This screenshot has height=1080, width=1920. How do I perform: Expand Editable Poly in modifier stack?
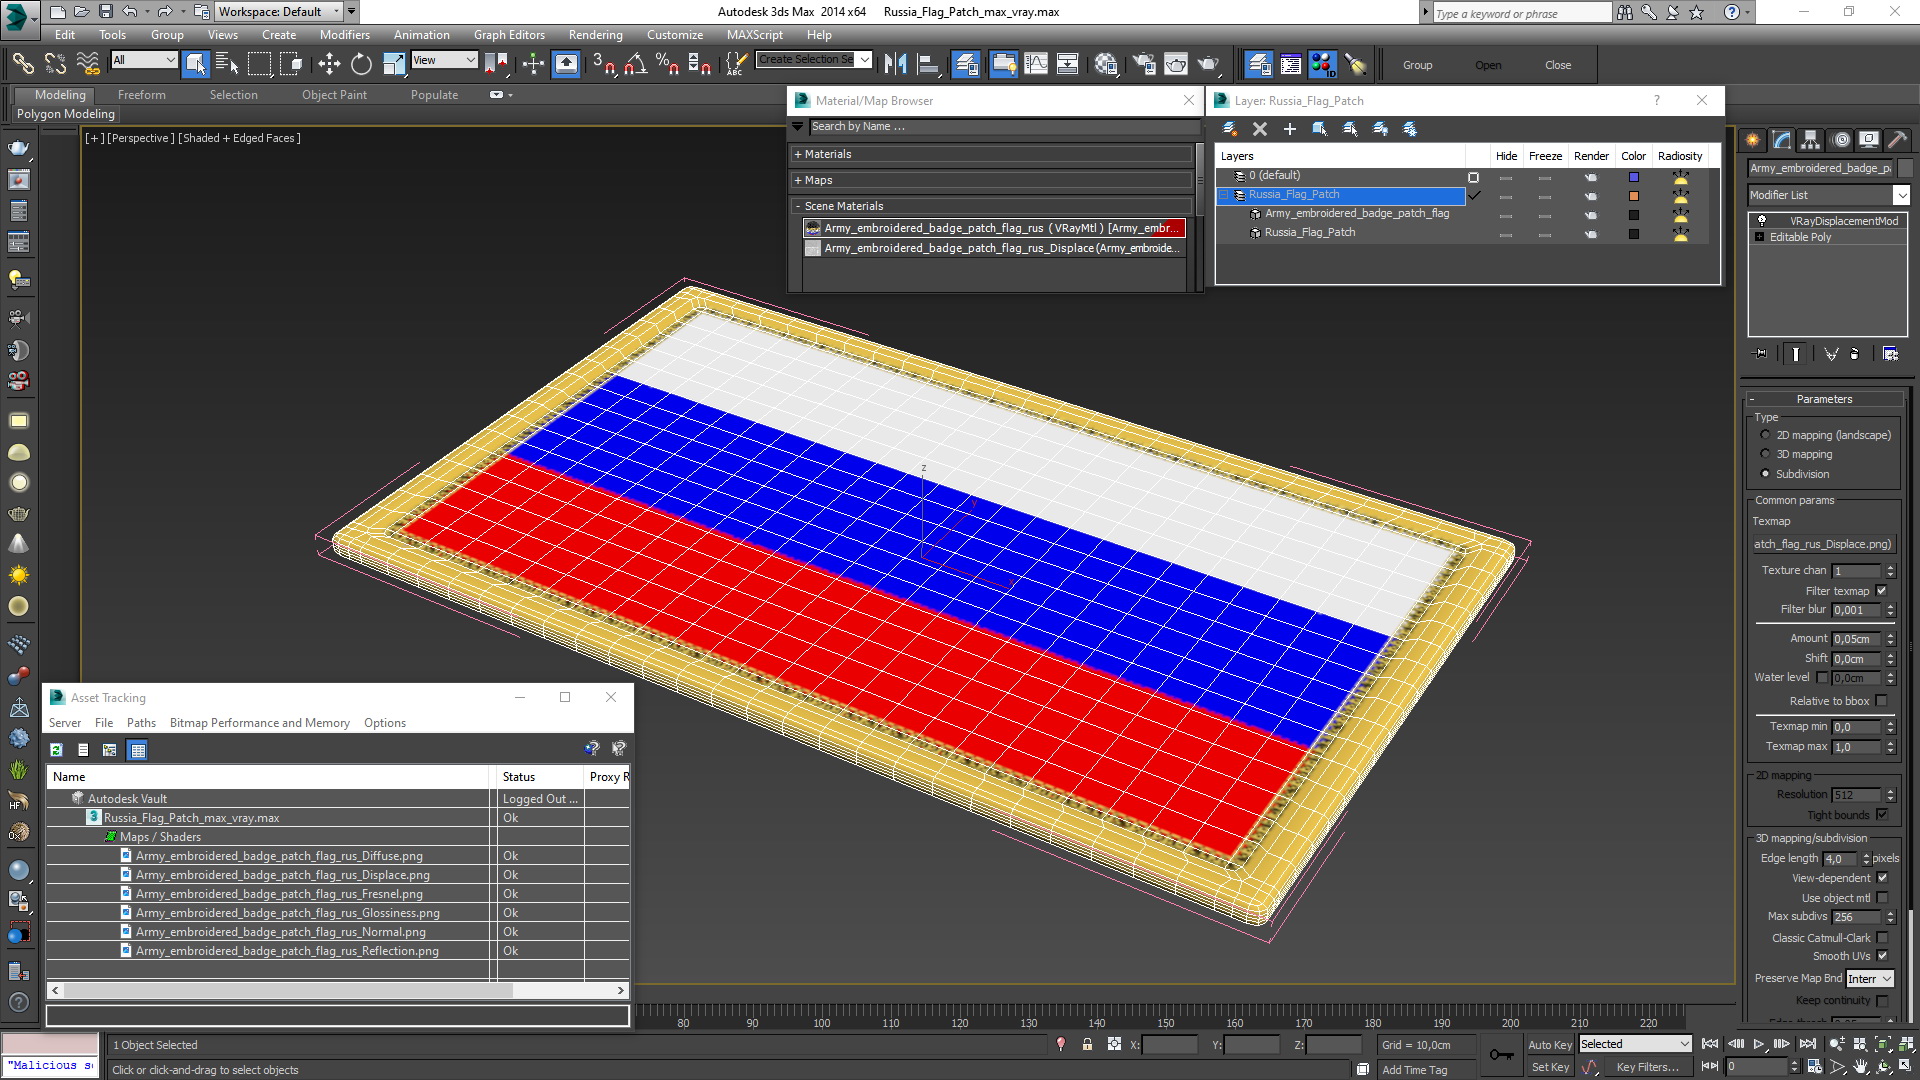[x=1759, y=237]
